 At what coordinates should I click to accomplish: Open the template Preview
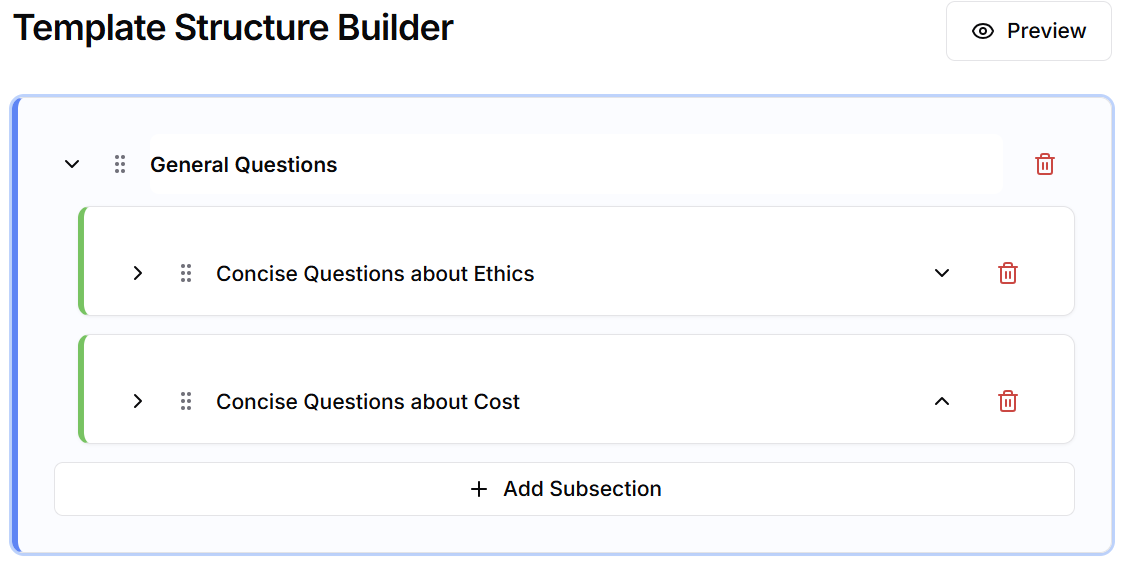(x=1028, y=31)
